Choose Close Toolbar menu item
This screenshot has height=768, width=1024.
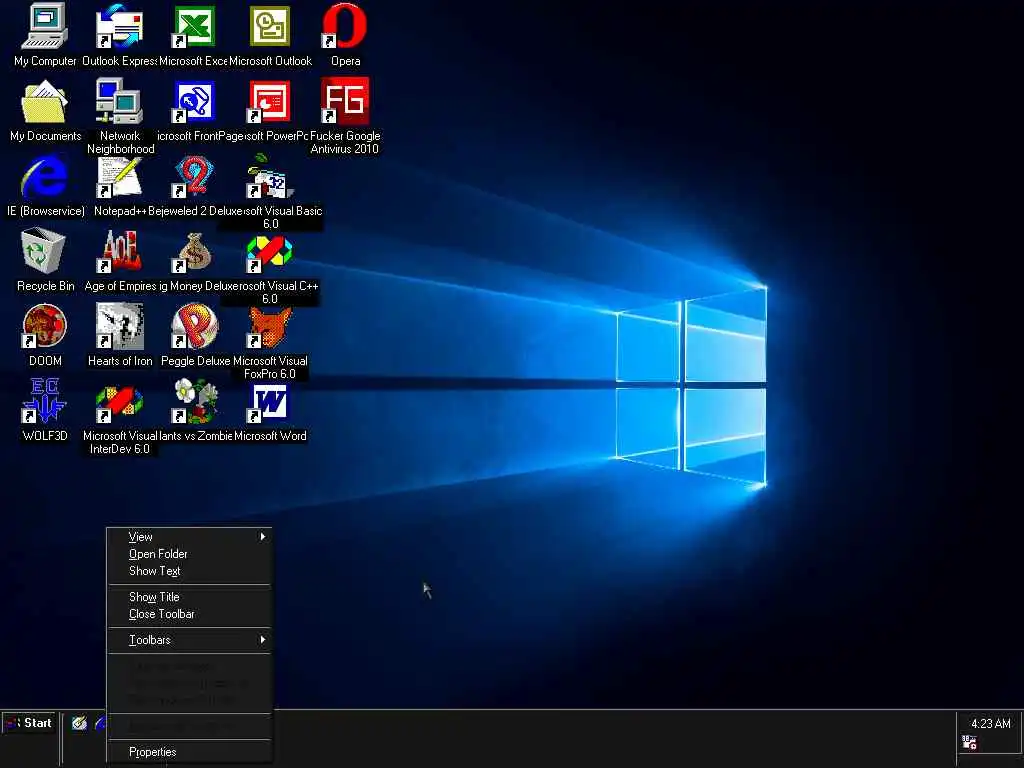point(189,614)
